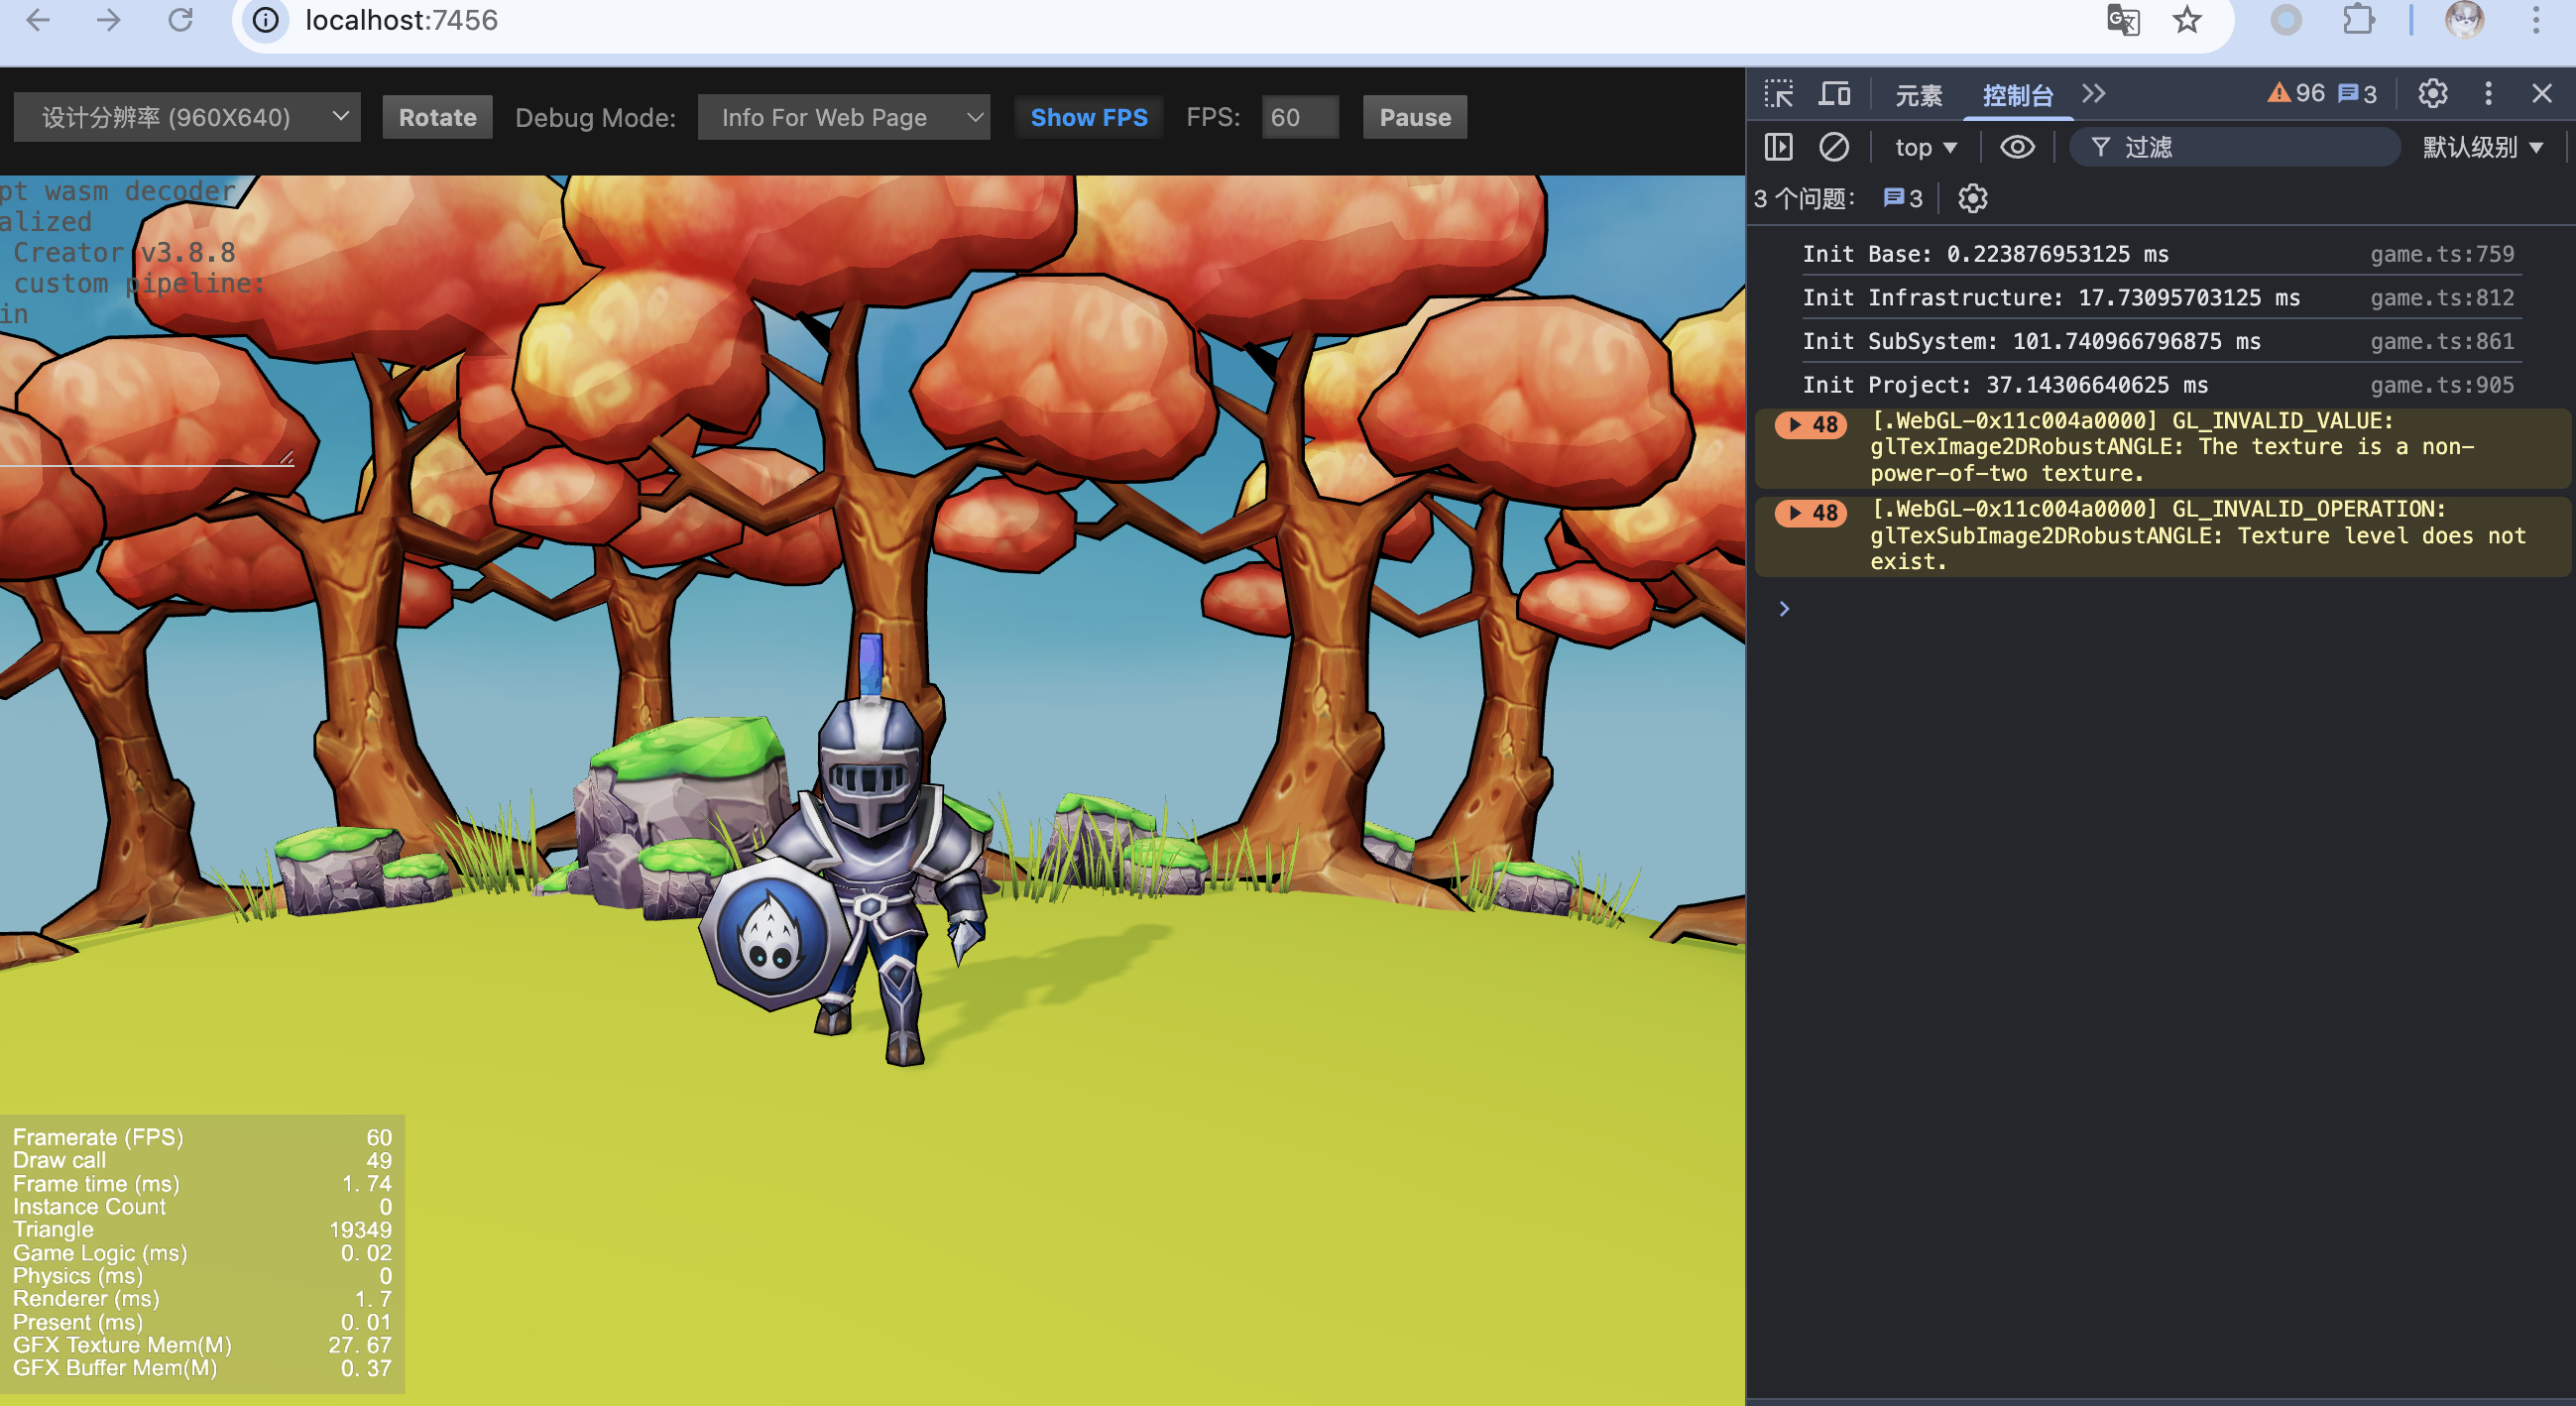Click the Rotate button
Image resolution: width=2576 pixels, height=1406 pixels.
(437, 118)
